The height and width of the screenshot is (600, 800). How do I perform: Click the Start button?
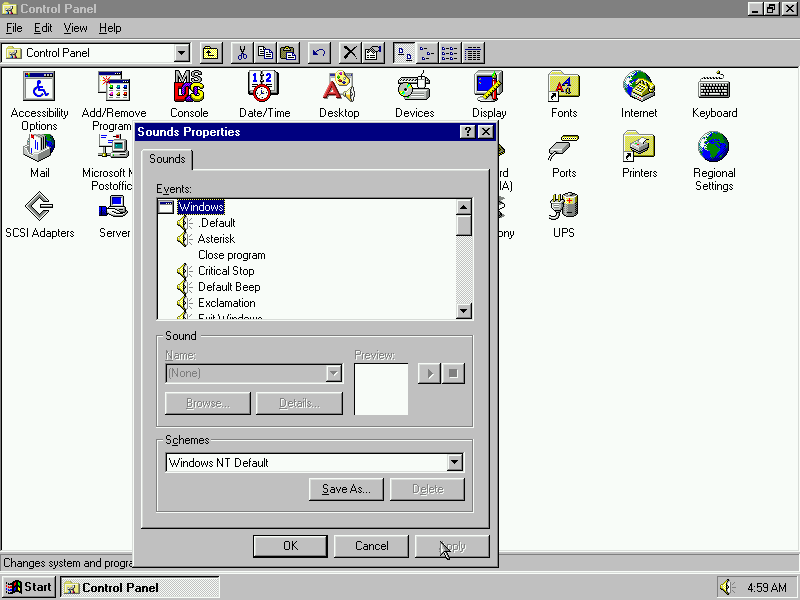click(x=29, y=587)
